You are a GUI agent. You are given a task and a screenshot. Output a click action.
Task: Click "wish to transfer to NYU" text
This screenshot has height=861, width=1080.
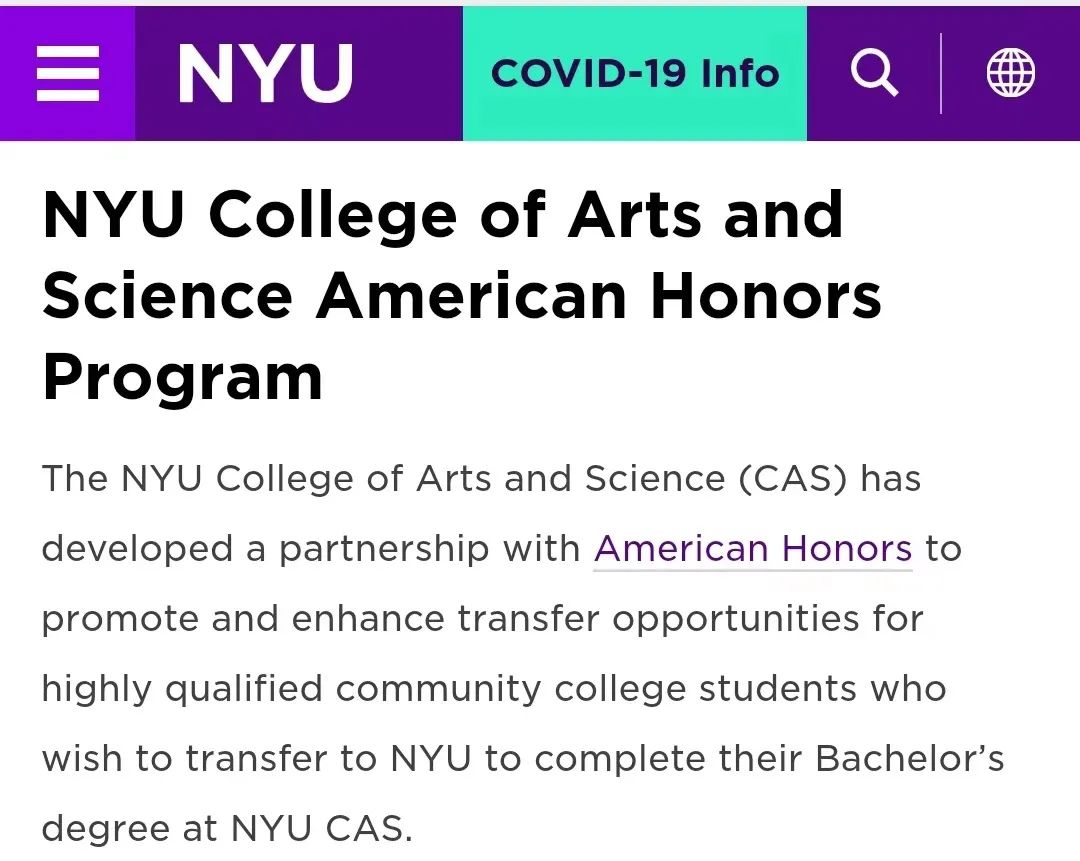point(257,758)
